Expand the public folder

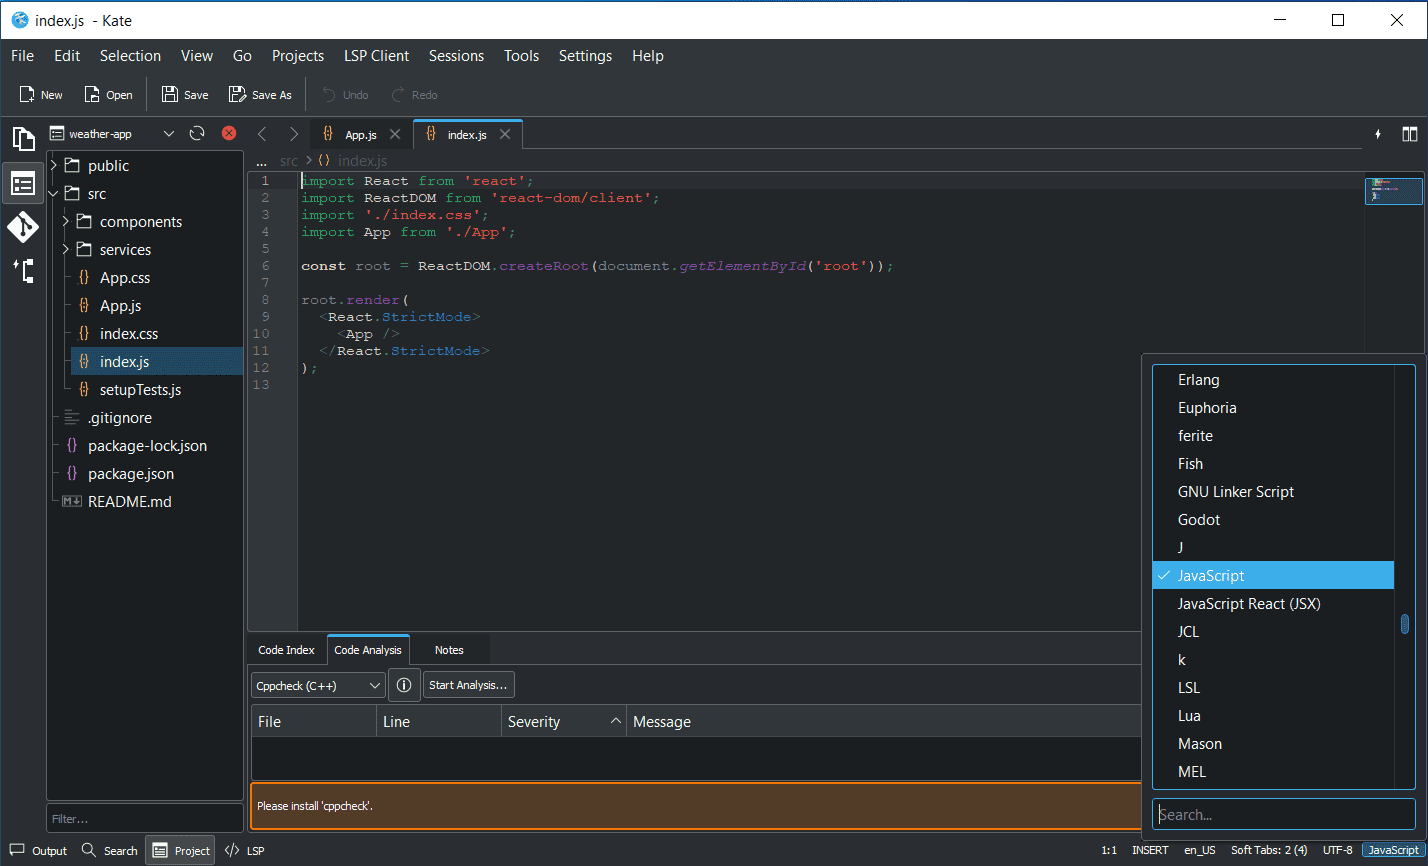[x=54, y=166]
